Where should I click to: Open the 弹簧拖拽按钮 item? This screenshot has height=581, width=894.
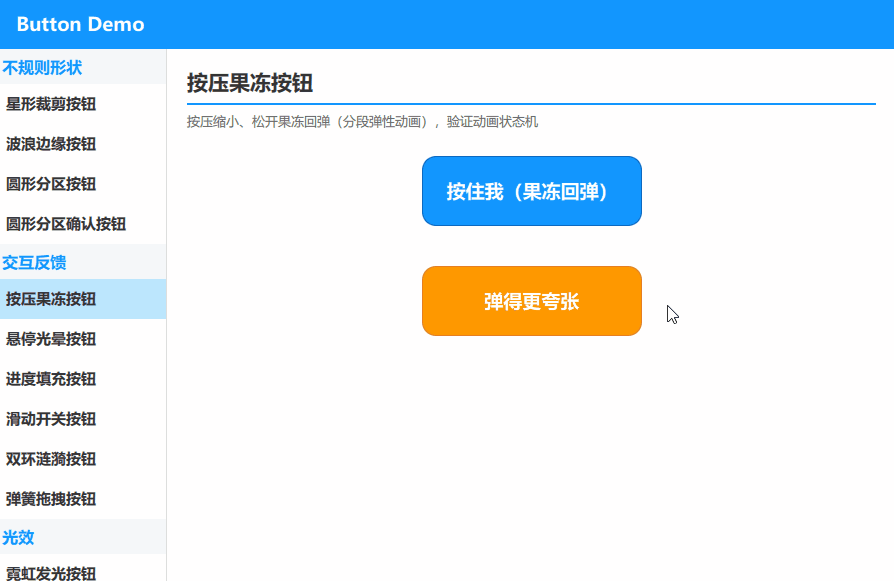(x=83, y=499)
